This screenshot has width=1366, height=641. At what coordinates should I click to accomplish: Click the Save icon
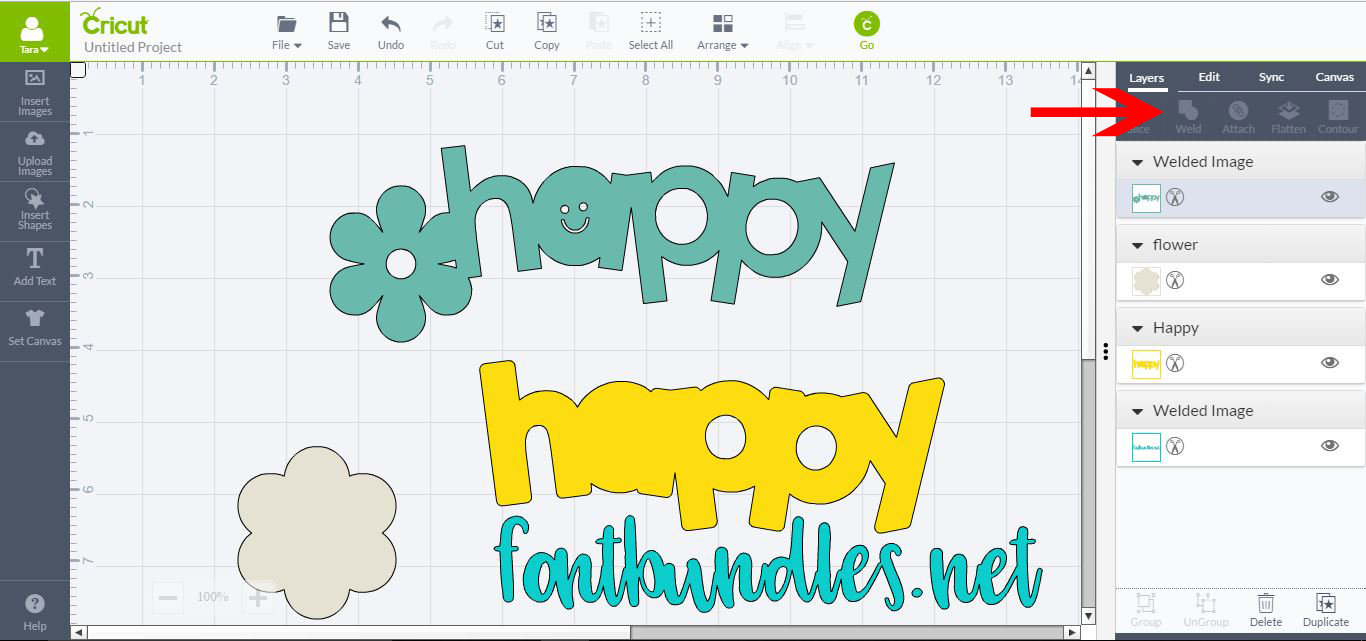pyautogui.click(x=339, y=31)
